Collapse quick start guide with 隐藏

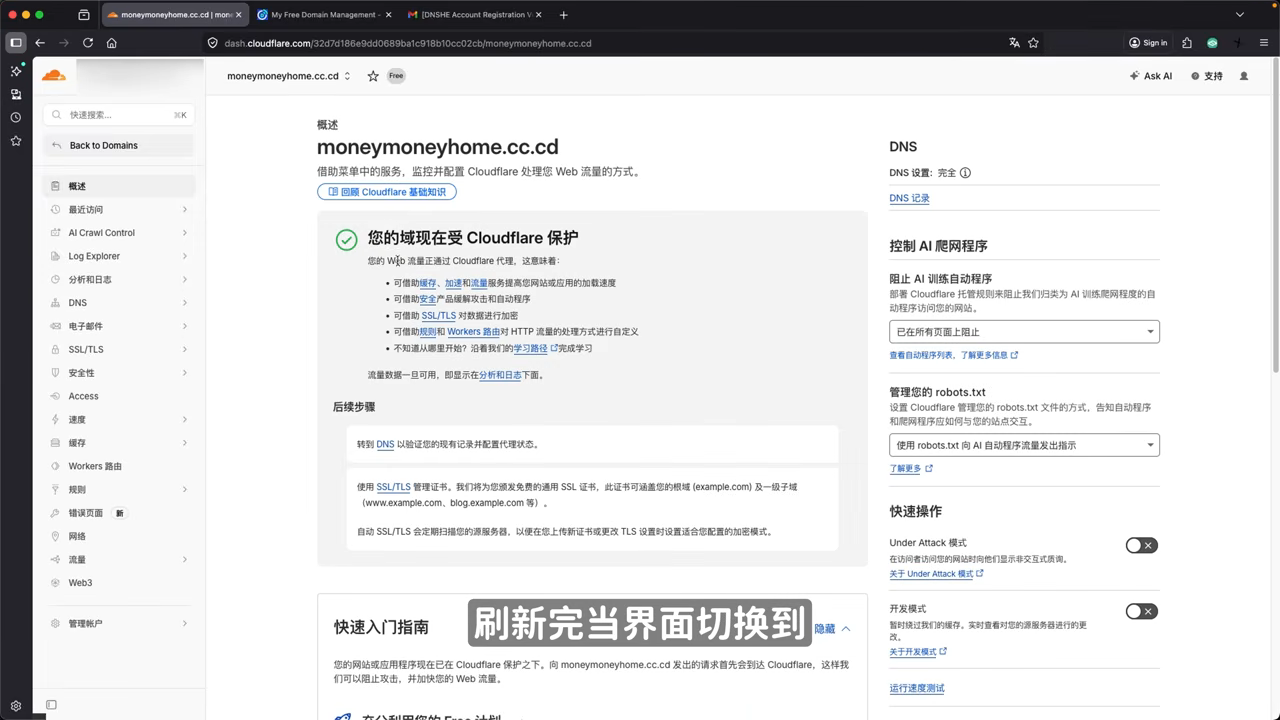click(832, 629)
